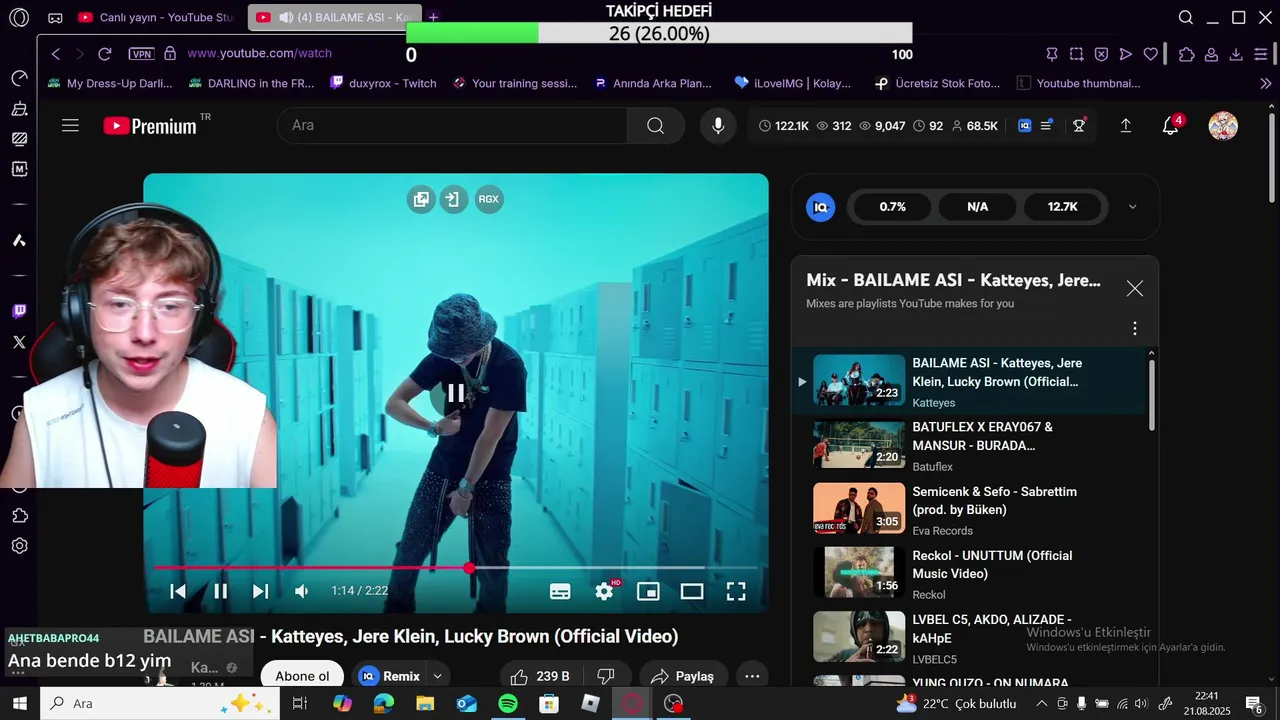
Task: Skip to next video in player
Action: 260,591
